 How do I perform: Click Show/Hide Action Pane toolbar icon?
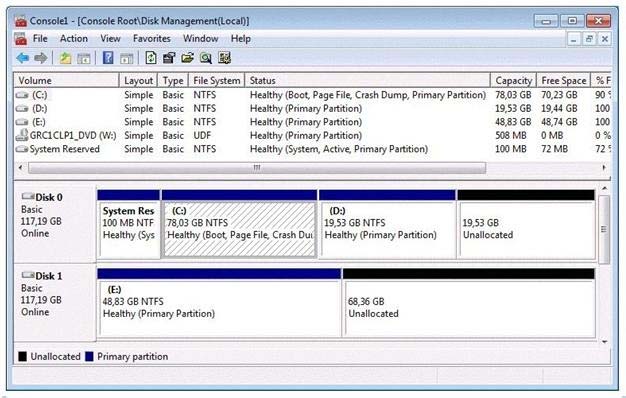[127, 59]
